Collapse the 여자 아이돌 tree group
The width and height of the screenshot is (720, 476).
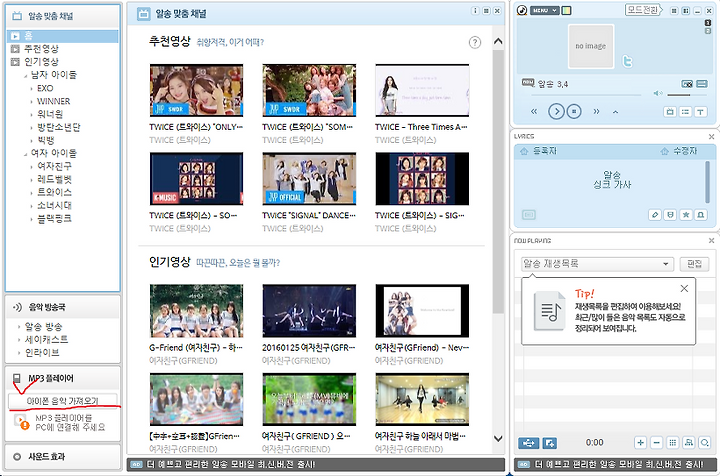coord(25,154)
